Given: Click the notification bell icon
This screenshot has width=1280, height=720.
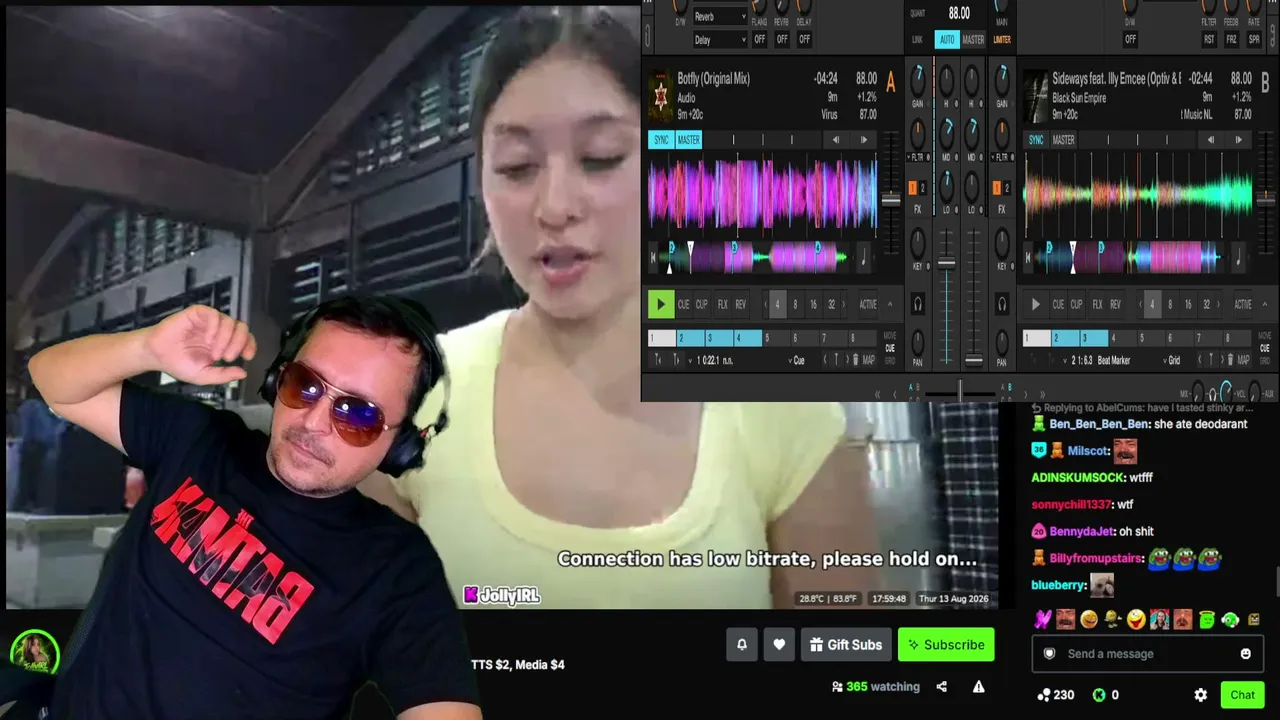Looking at the screenshot, I should click(x=742, y=645).
